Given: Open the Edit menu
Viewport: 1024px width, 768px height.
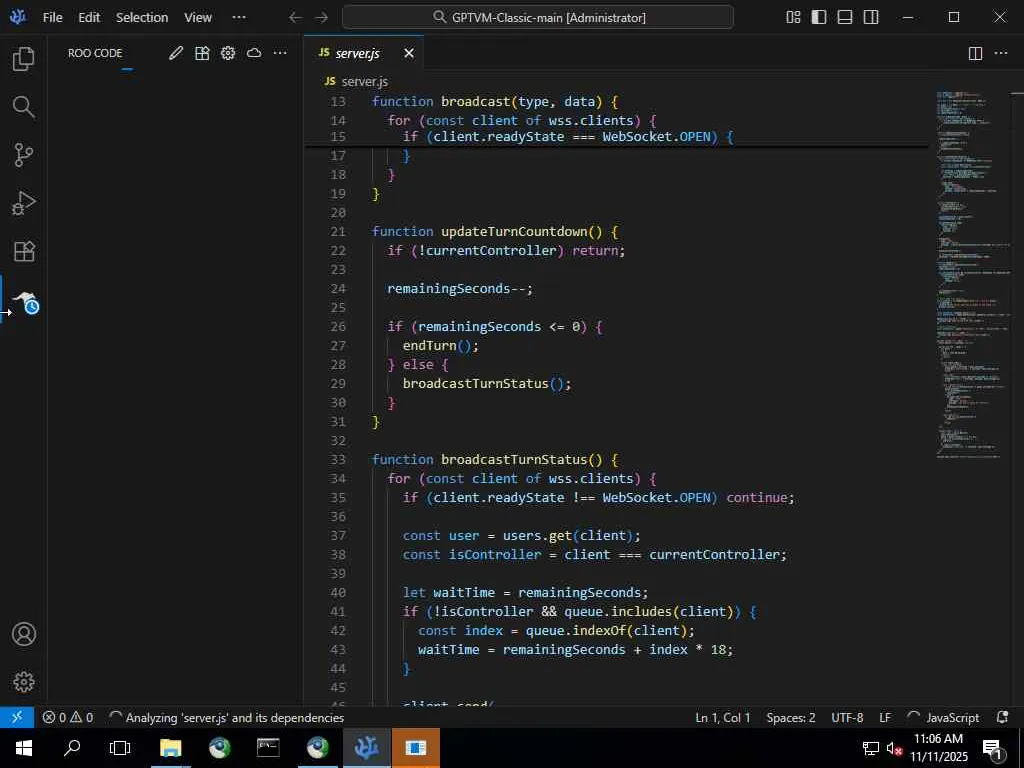Looking at the screenshot, I should [x=89, y=18].
